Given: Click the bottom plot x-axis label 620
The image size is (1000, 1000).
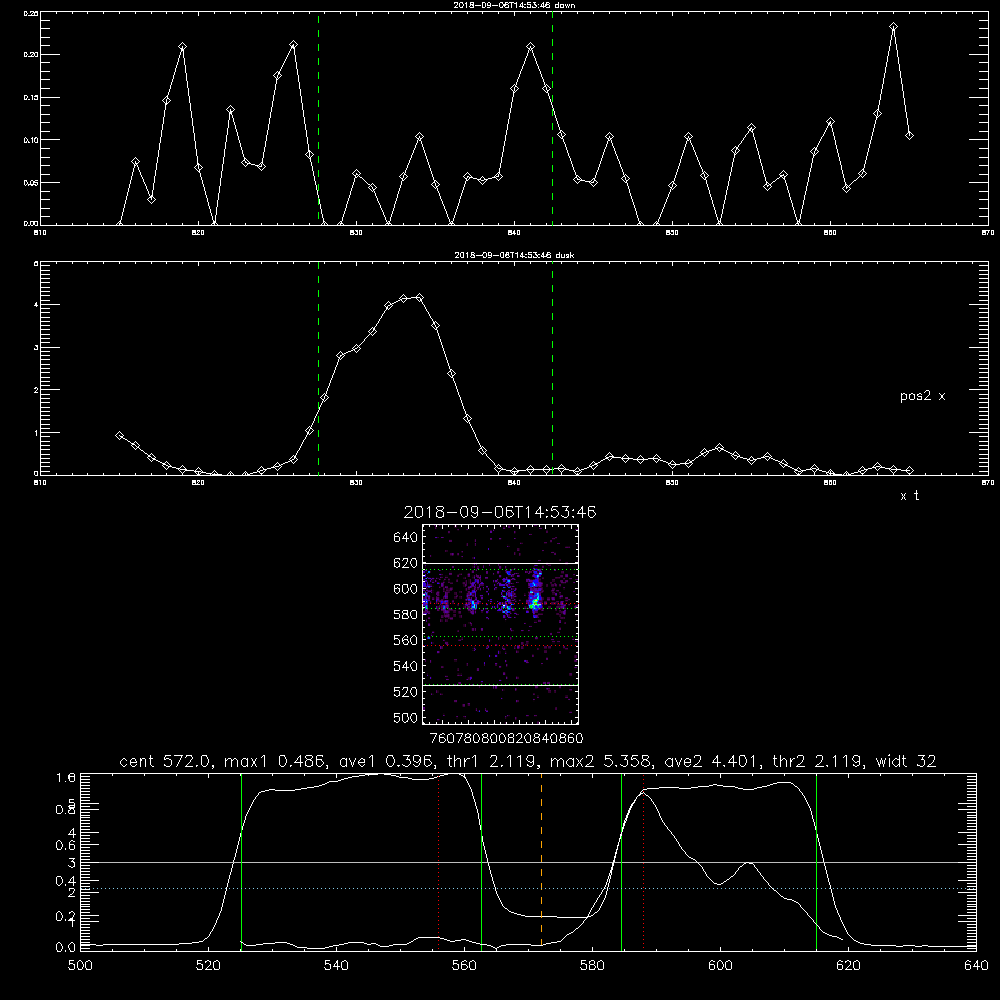Looking at the screenshot, I should (848, 966).
